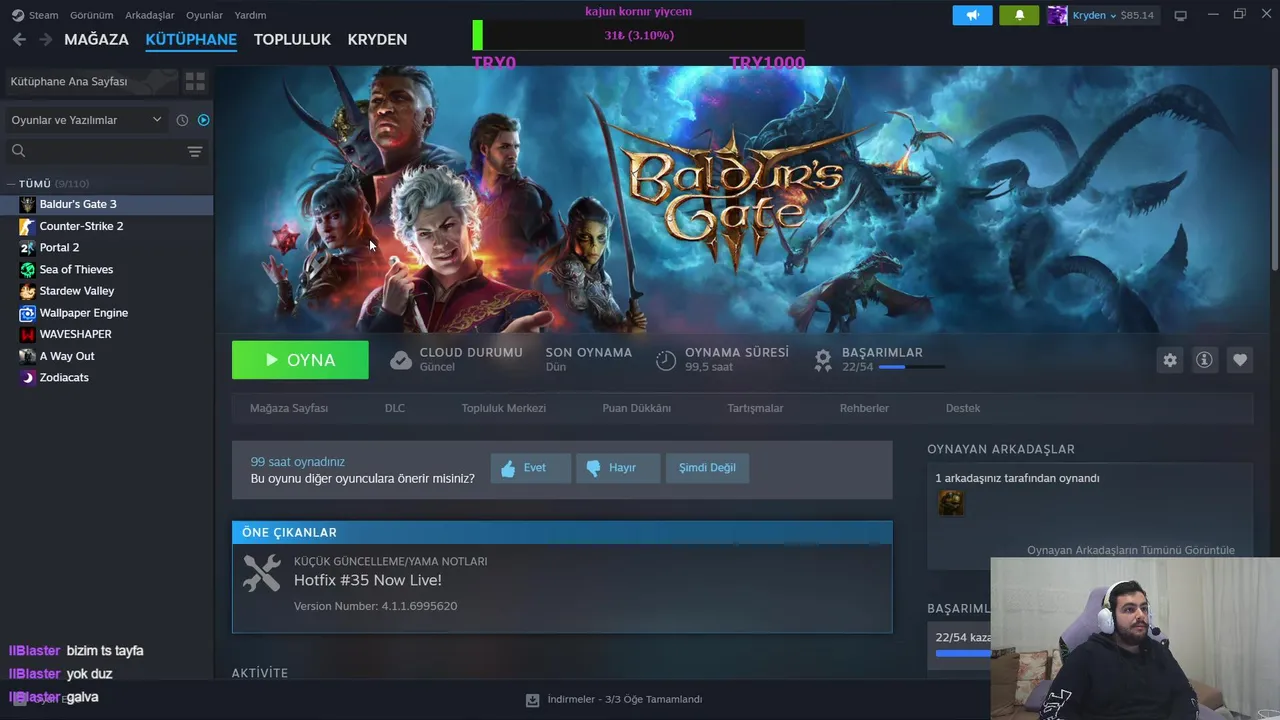The width and height of the screenshot is (1280, 720).
Task: Go to the KÜTÜPHANE tab
Action: [191, 39]
